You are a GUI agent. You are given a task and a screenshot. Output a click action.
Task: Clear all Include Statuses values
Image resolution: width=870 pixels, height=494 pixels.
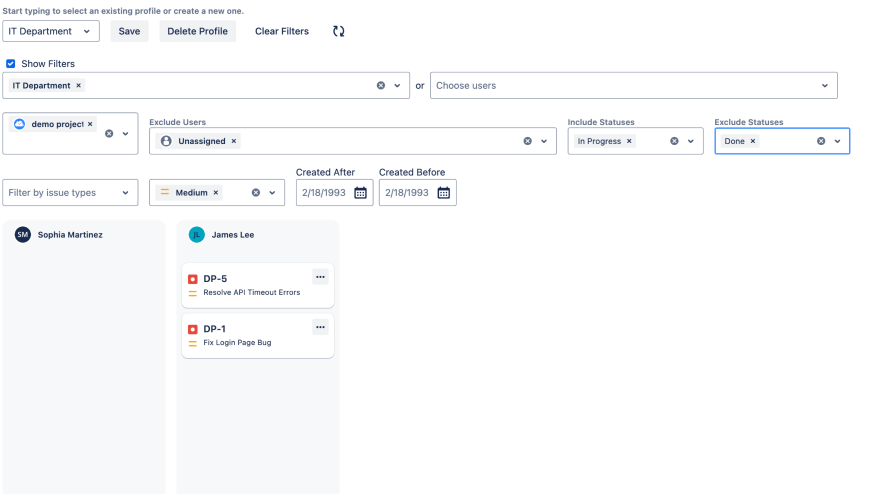pyautogui.click(x=674, y=141)
